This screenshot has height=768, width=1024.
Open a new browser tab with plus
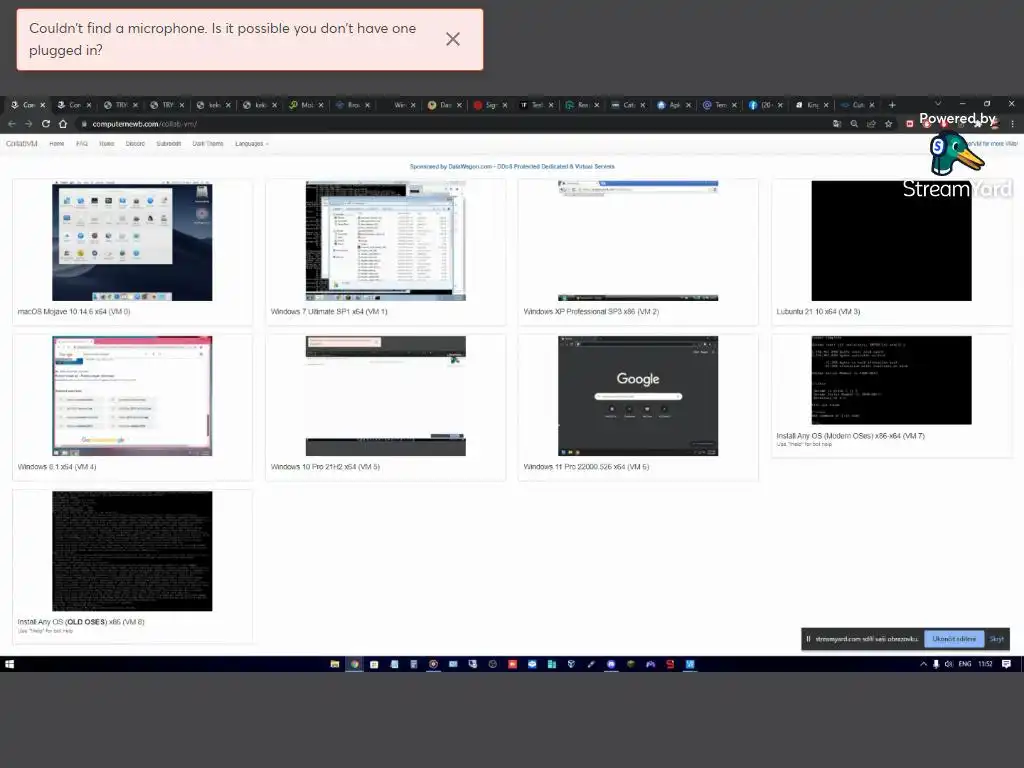tap(892, 104)
